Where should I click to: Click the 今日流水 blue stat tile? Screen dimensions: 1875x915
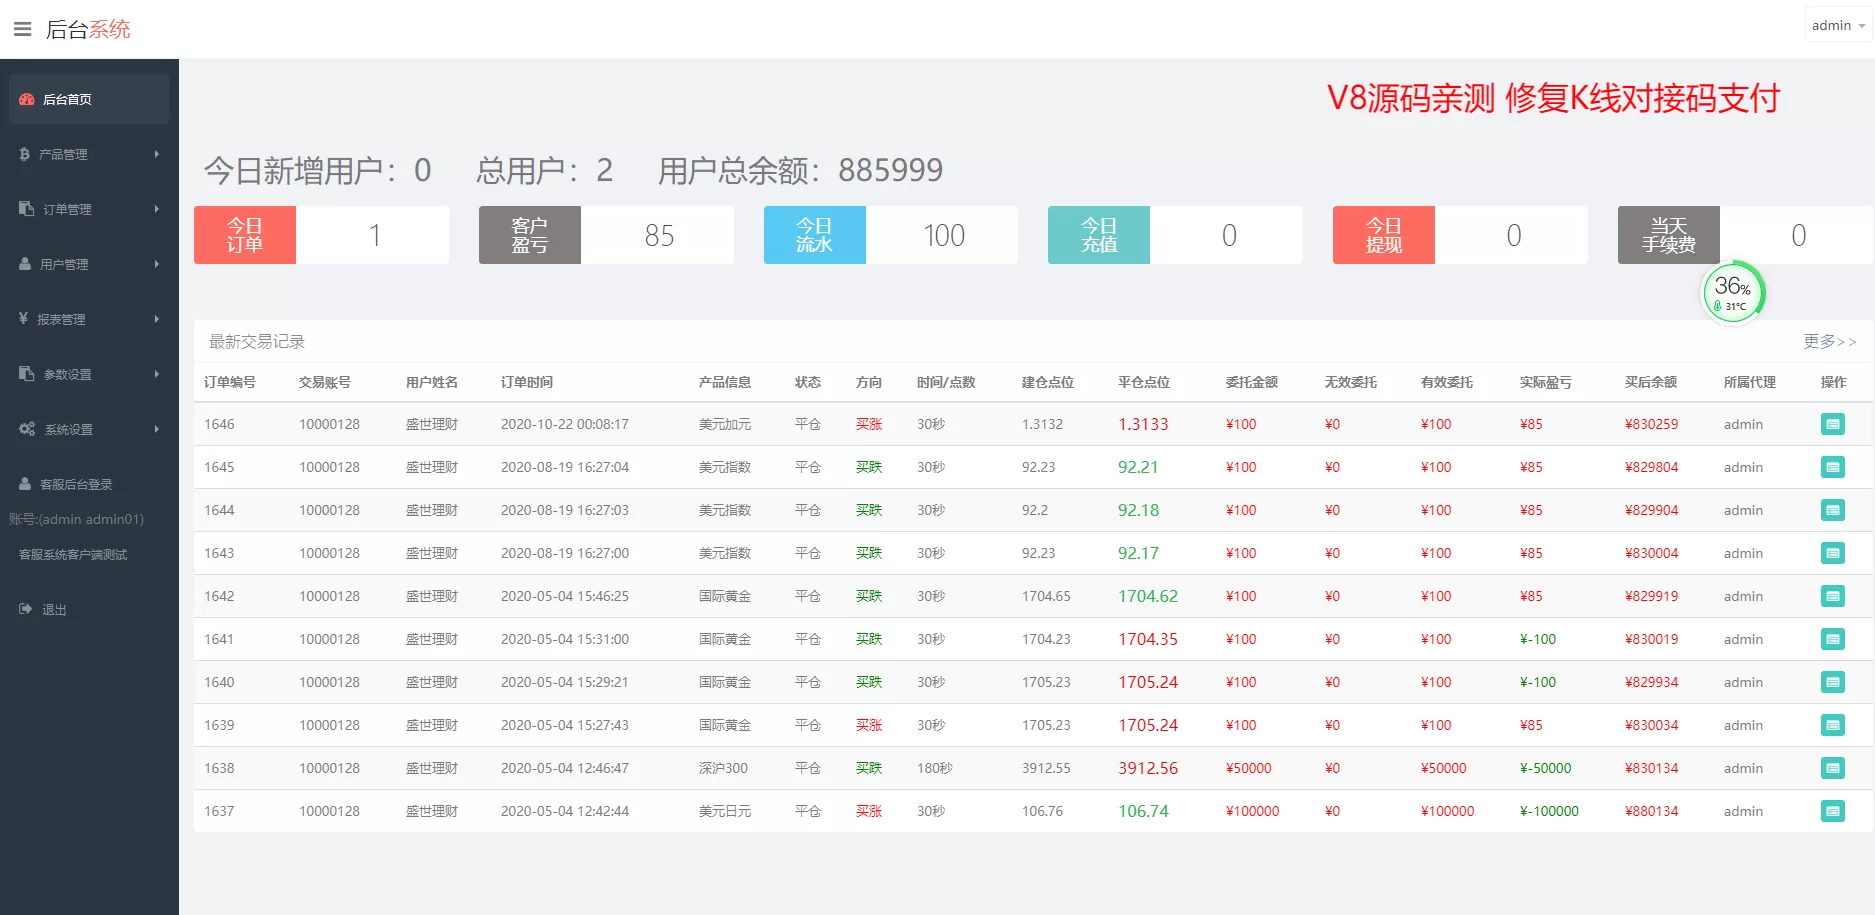(x=814, y=235)
